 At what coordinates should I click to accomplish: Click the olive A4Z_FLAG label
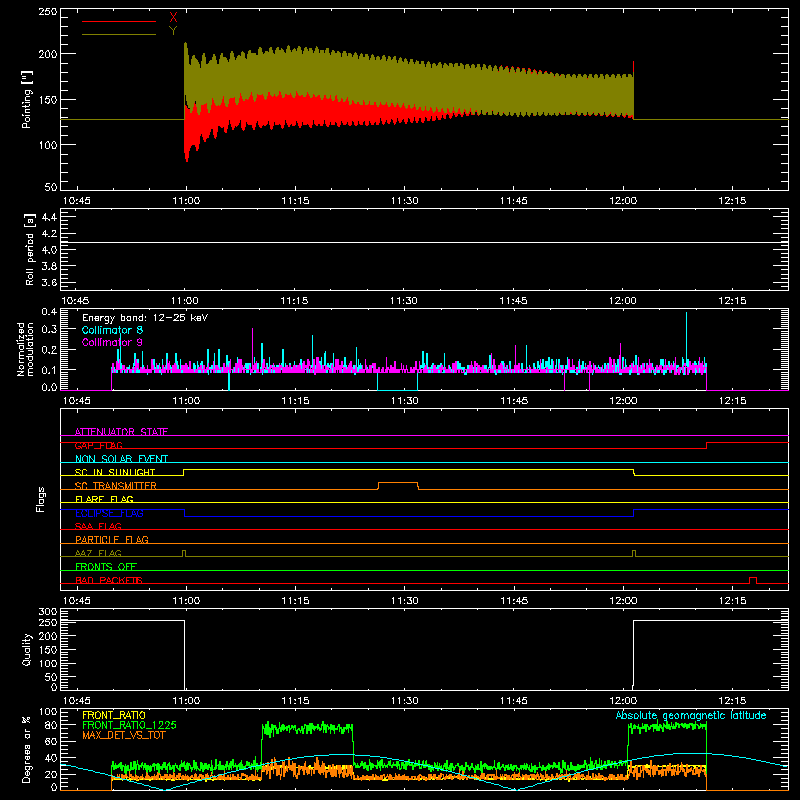point(98,553)
